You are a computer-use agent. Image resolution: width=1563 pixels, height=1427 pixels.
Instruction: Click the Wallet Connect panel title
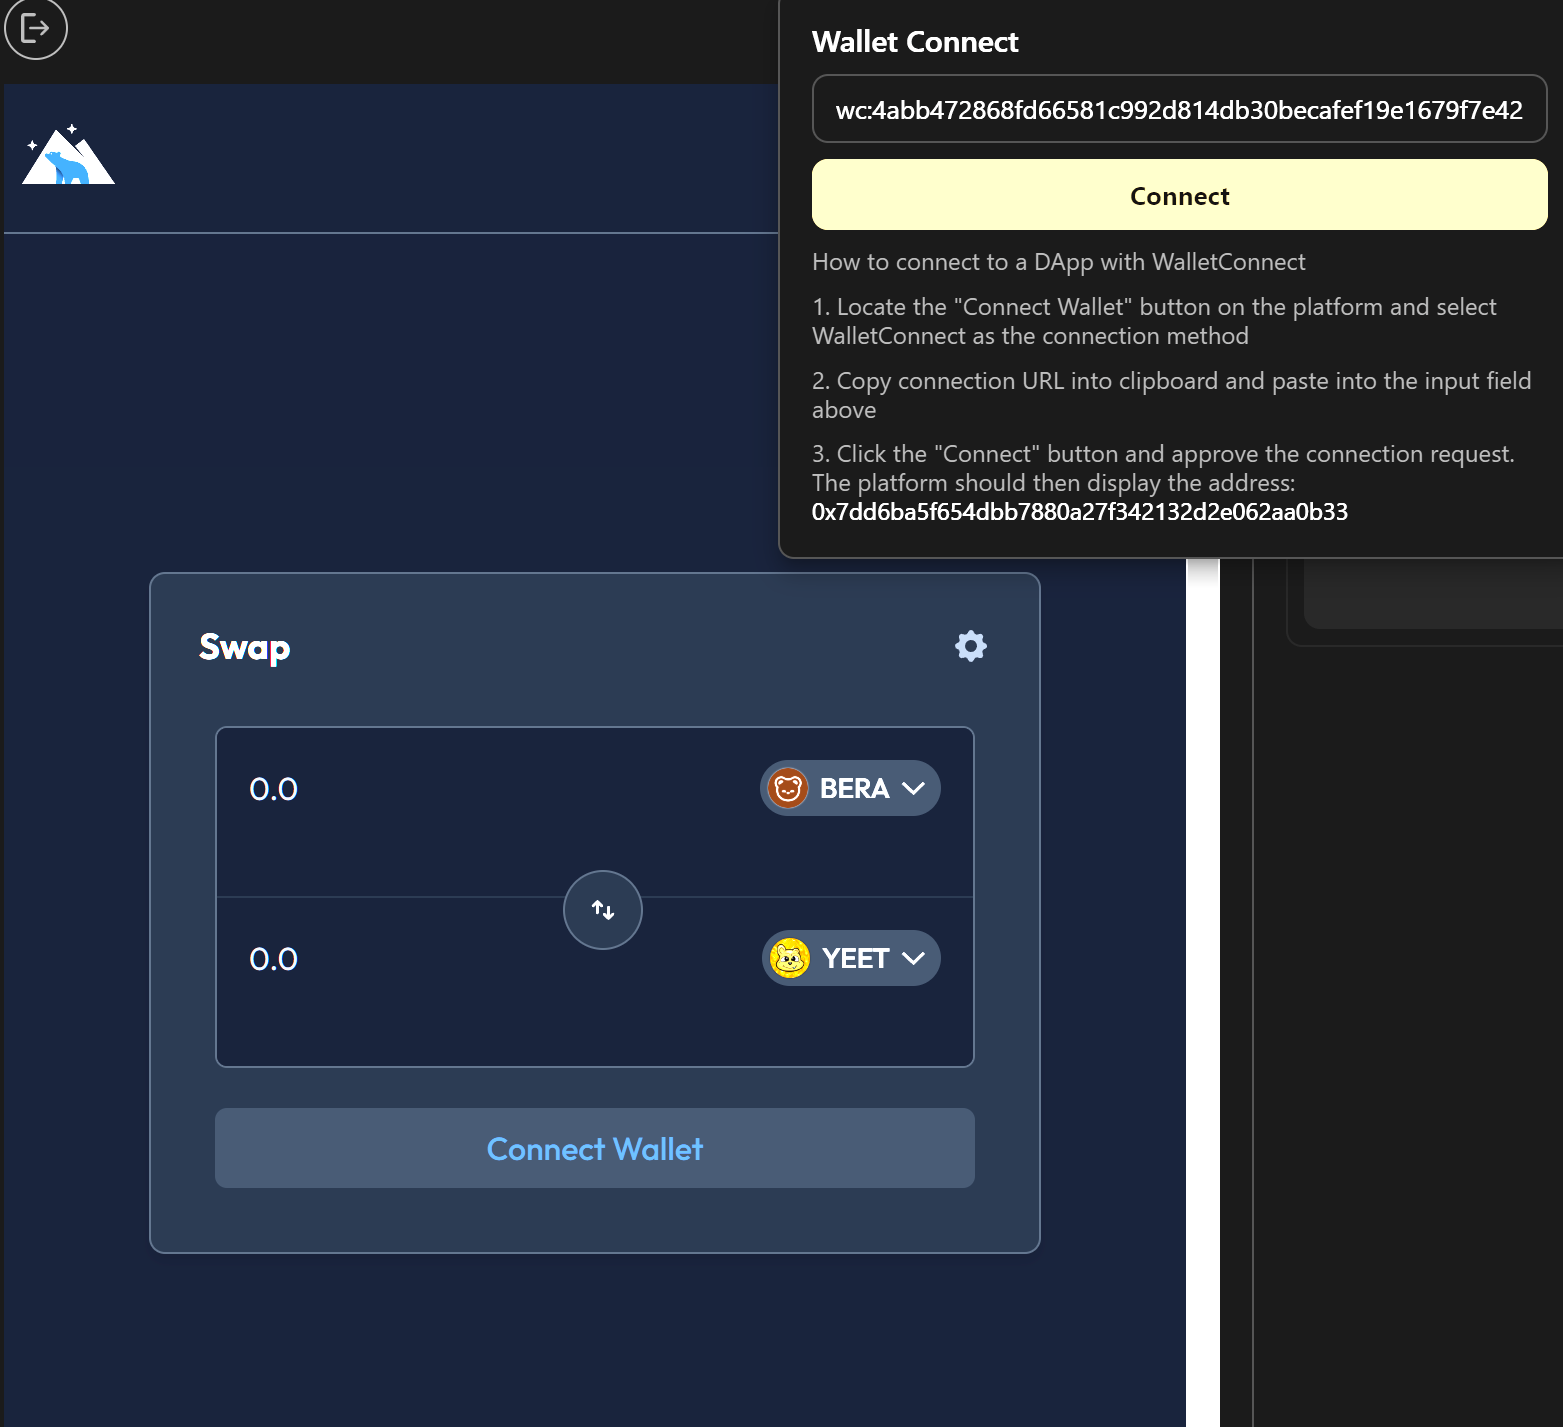coord(914,42)
